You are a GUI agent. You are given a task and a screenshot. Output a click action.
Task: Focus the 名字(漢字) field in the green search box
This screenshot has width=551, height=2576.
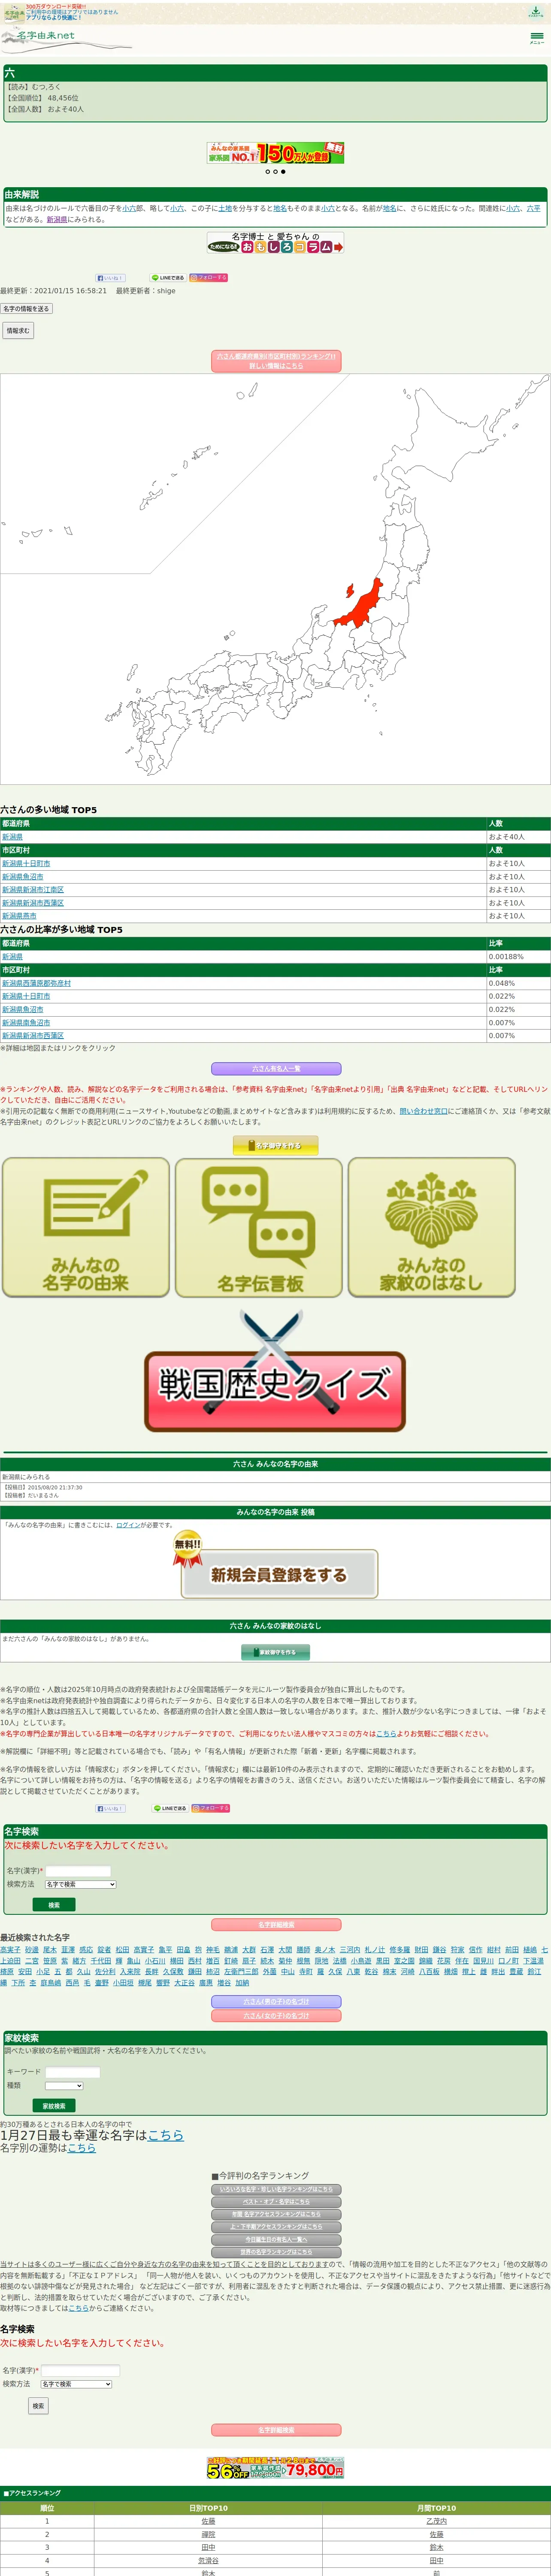pyautogui.click(x=78, y=1871)
